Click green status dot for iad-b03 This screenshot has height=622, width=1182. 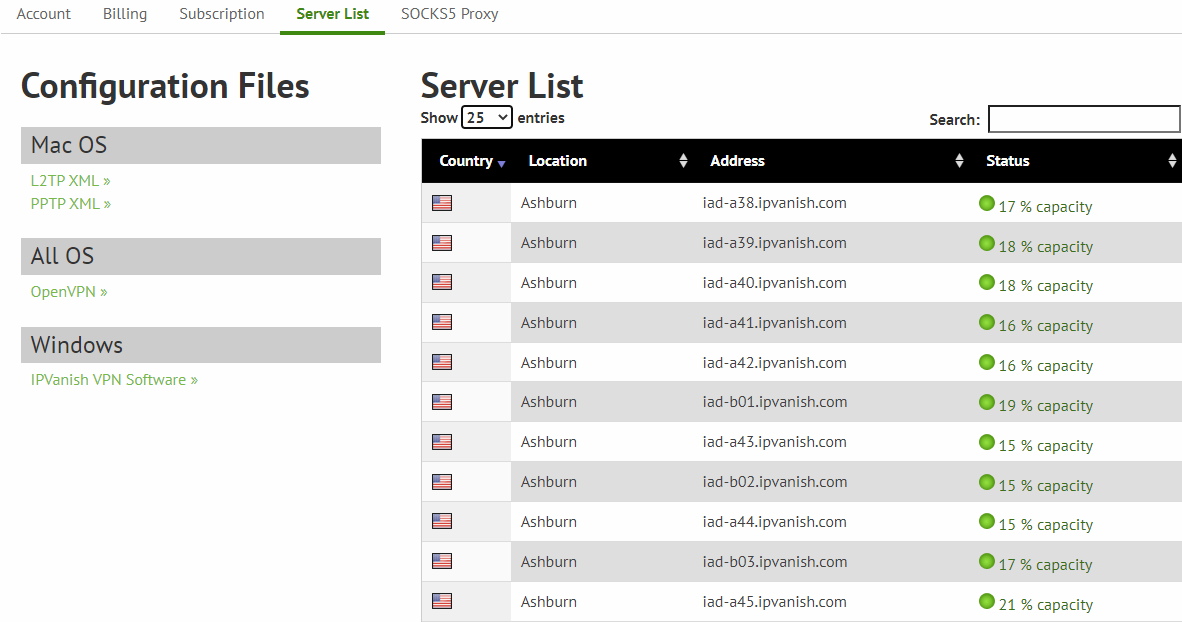987,561
